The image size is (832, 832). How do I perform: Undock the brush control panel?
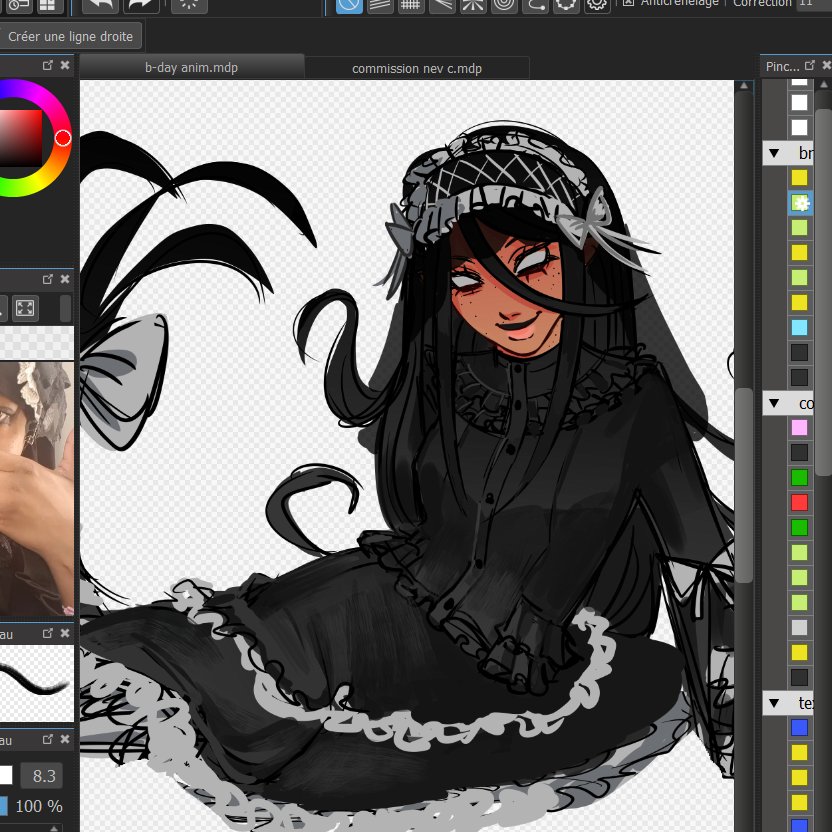click(47, 739)
